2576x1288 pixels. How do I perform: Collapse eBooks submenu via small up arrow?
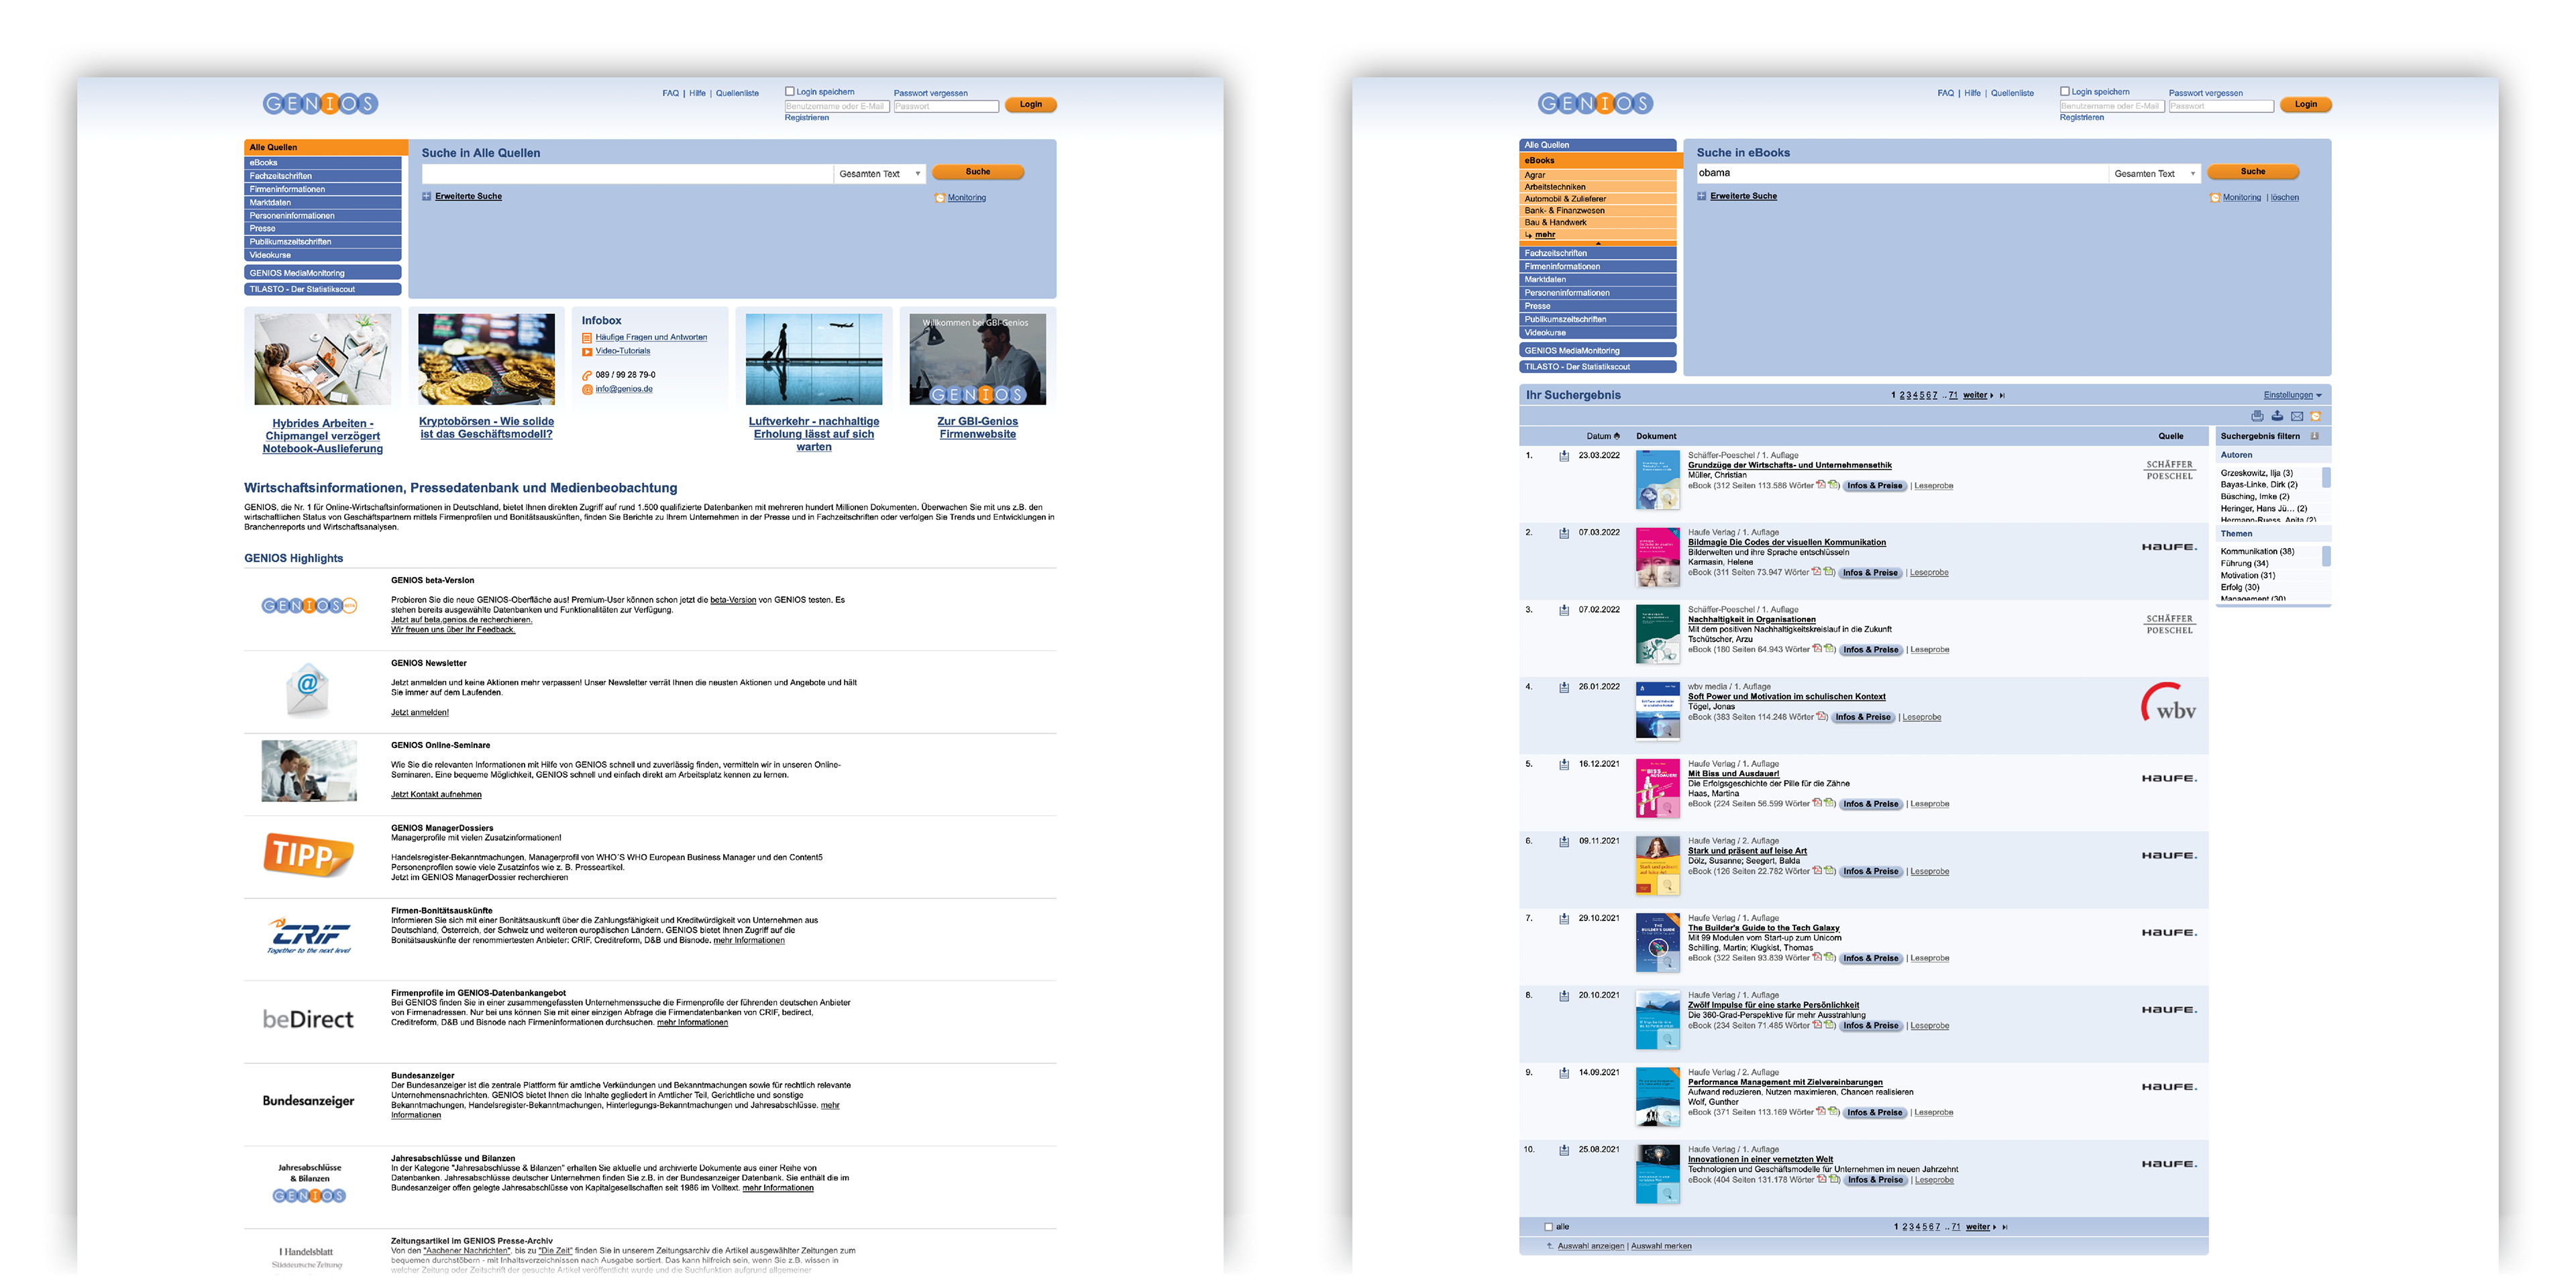pos(1598,244)
